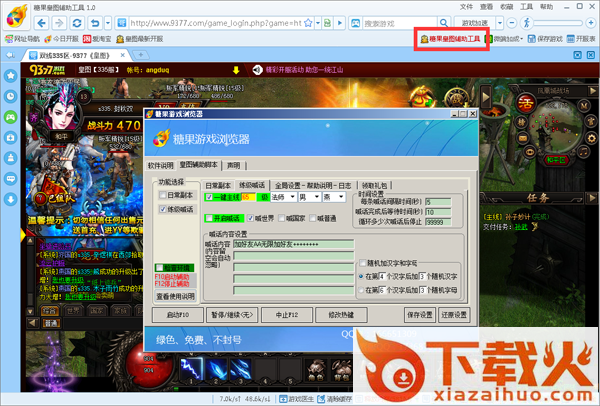600x406 pixels.
Task: Open the 文件 menu
Action: tap(466, 7)
